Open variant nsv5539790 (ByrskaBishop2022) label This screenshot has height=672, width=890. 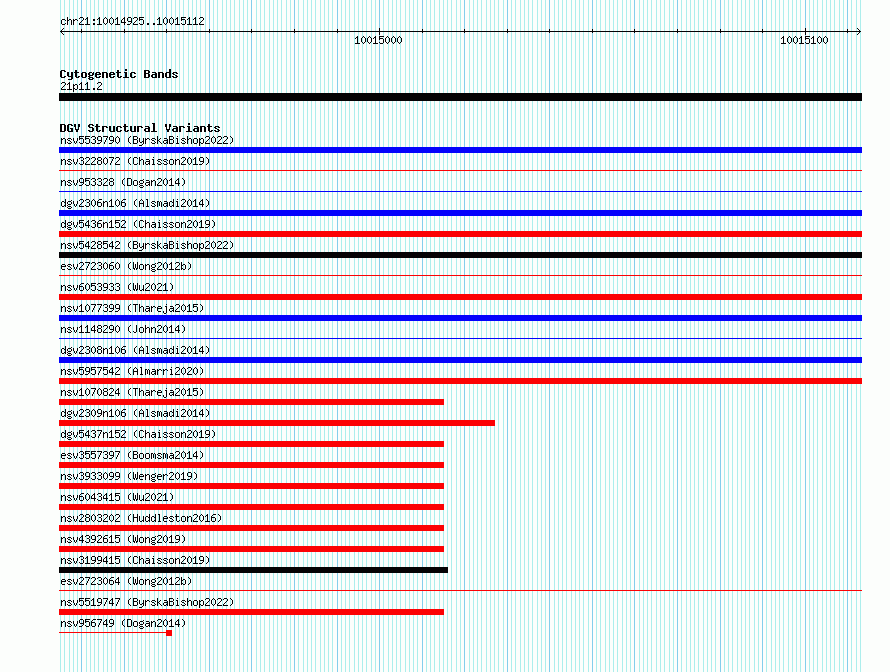click(147, 140)
